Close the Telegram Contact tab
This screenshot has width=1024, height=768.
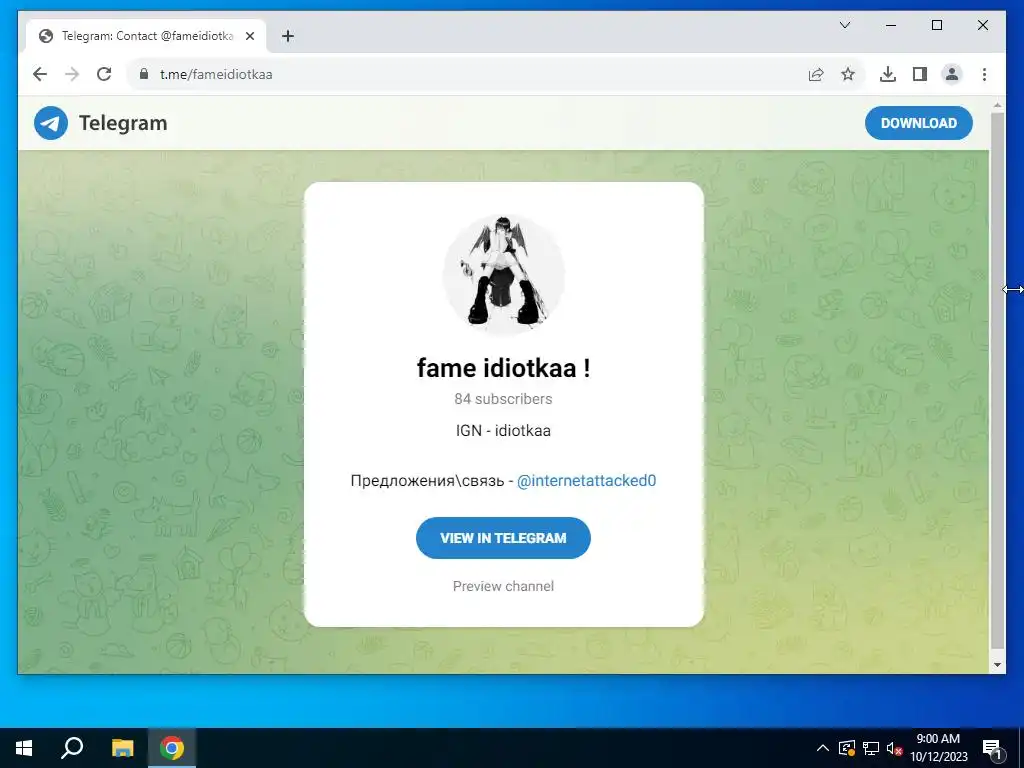point(249,36)
